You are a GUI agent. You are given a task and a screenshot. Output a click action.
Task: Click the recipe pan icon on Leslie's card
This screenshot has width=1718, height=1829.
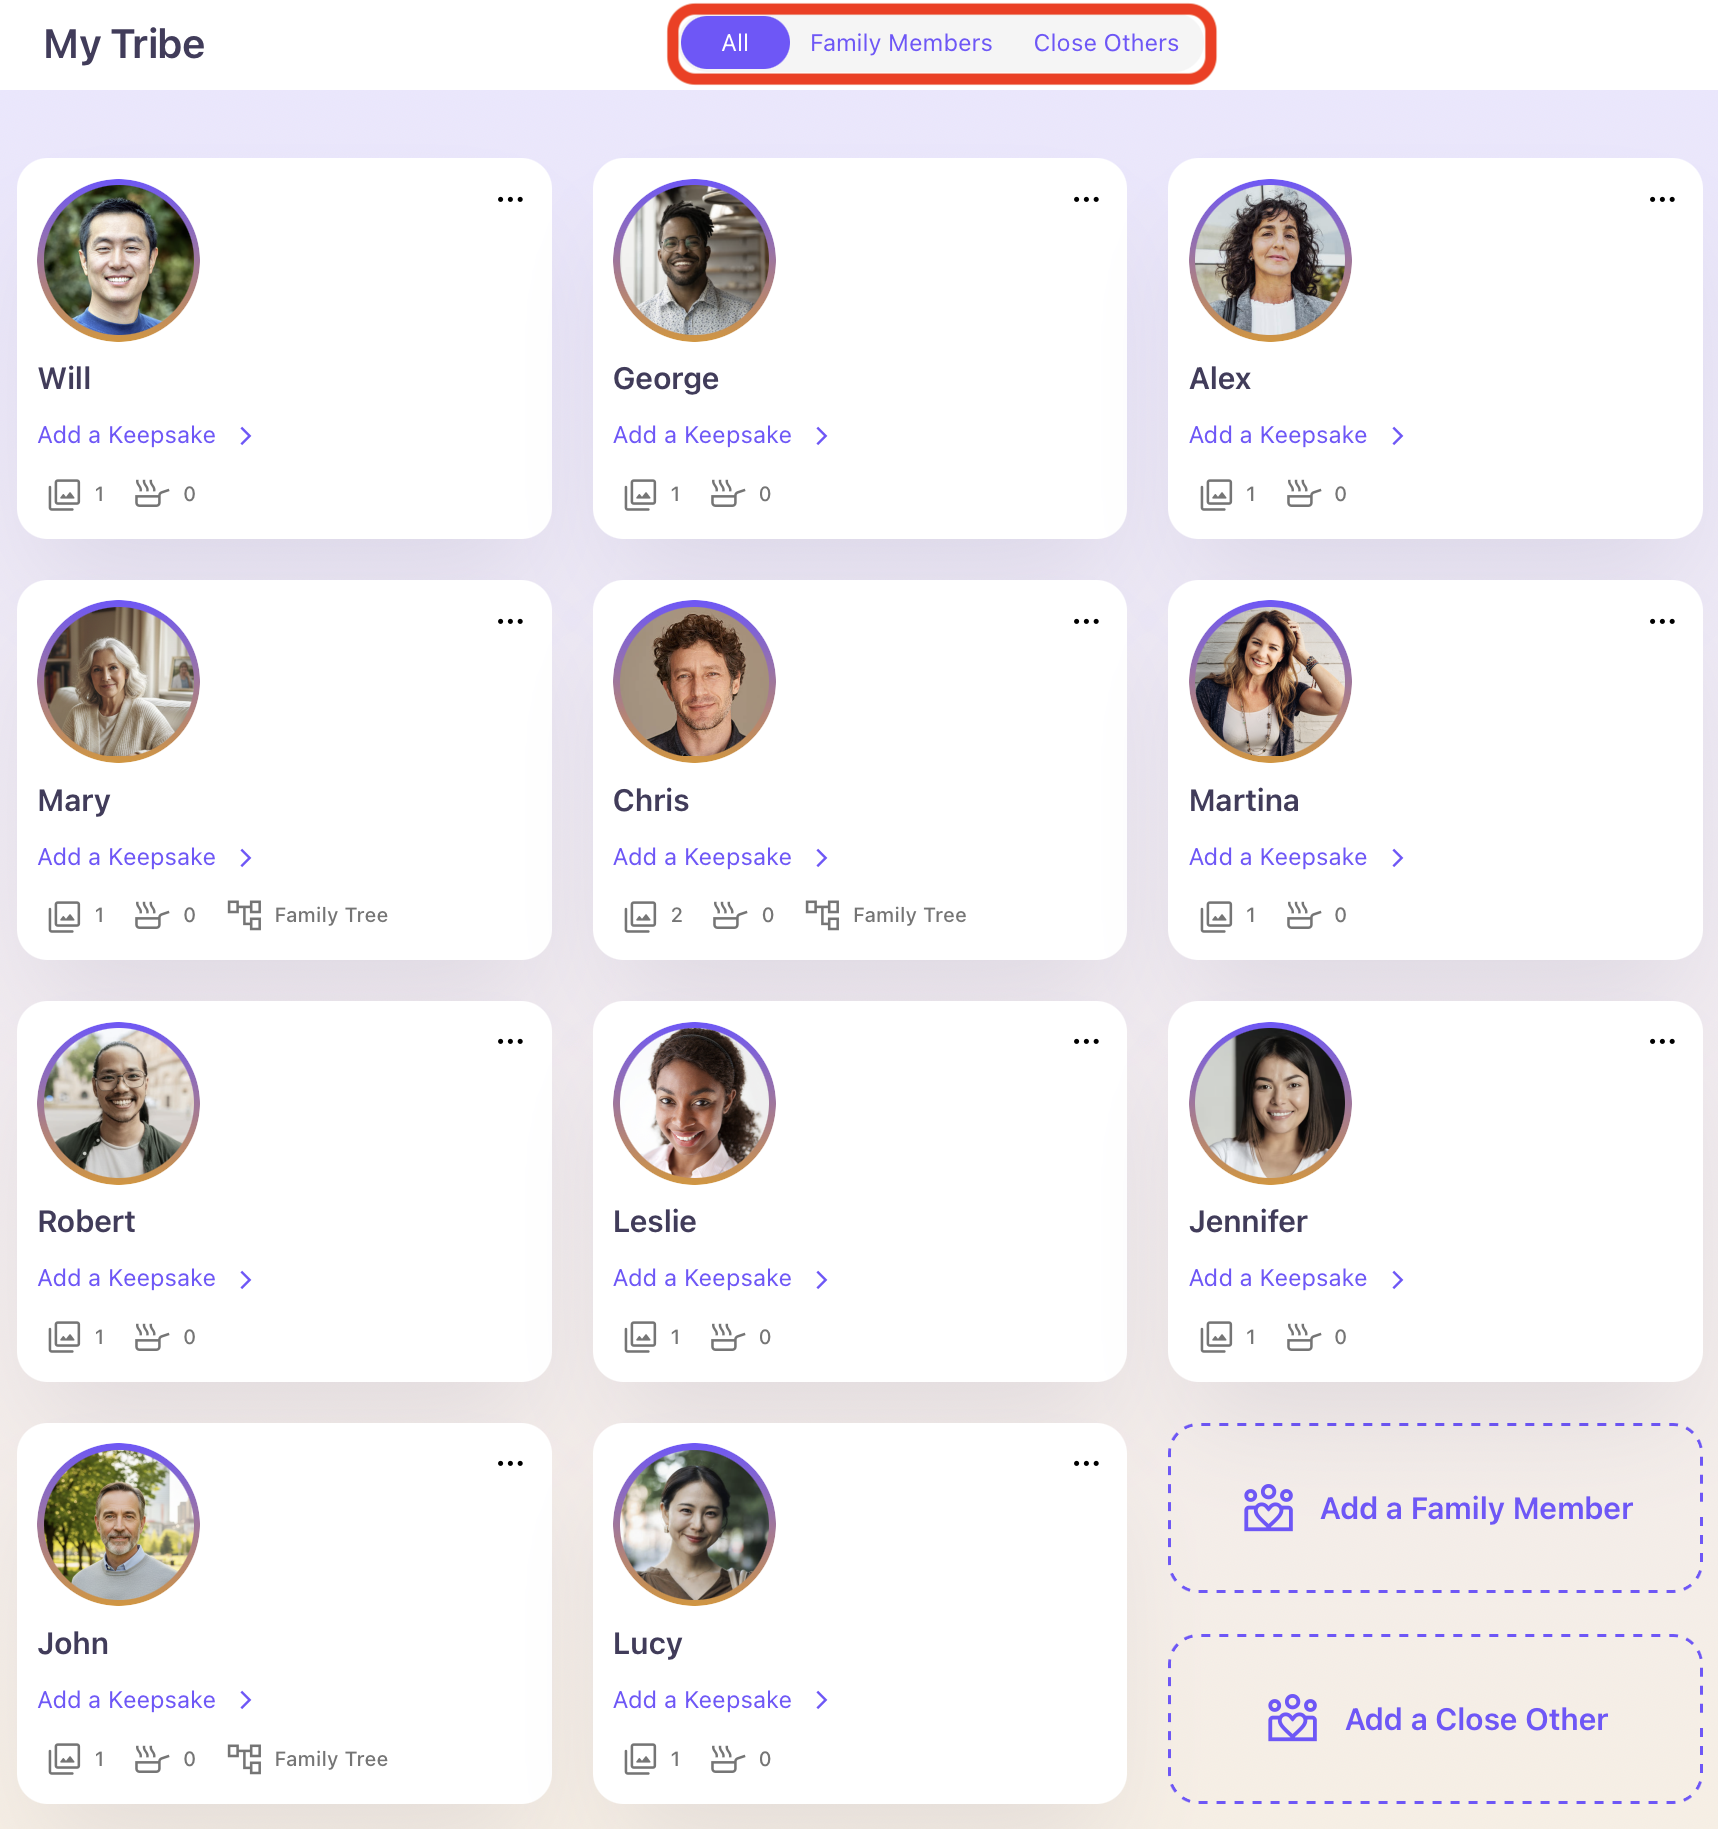pyautogui.click(x=727, y=1337)
